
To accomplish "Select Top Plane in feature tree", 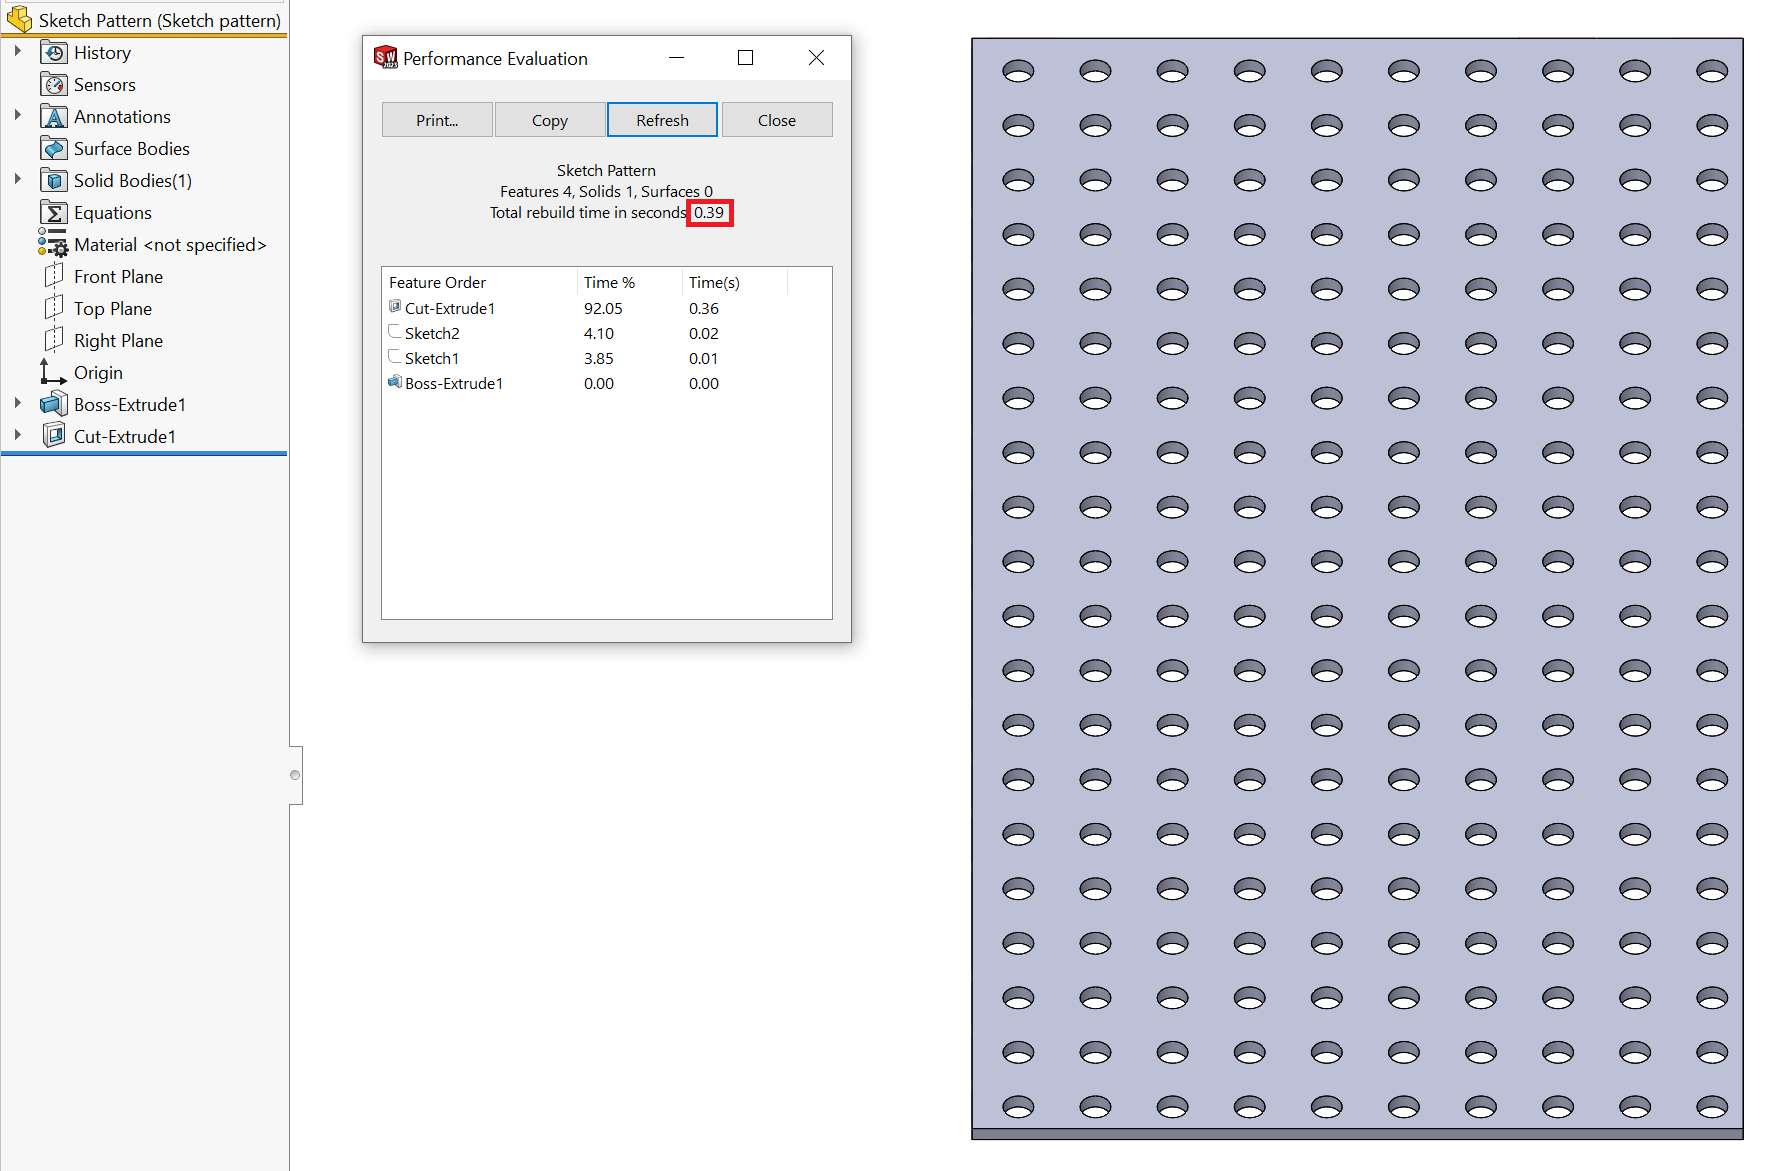I will [112, 309].
